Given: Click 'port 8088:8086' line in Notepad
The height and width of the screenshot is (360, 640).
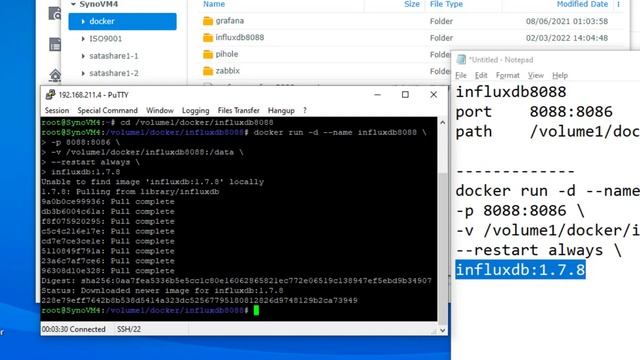Looking at the screenshot, I should pyautogui.click(x=534, y=112).
